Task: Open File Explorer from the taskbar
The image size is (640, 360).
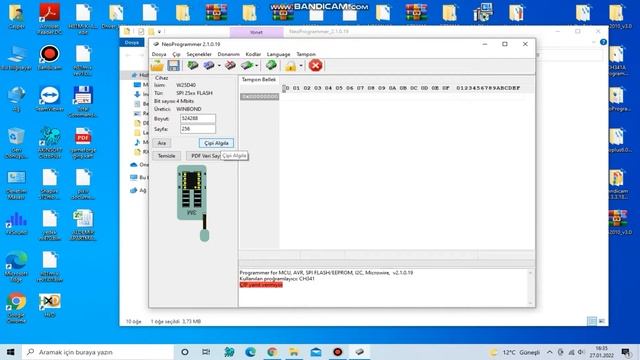Action: pos(294,352)
